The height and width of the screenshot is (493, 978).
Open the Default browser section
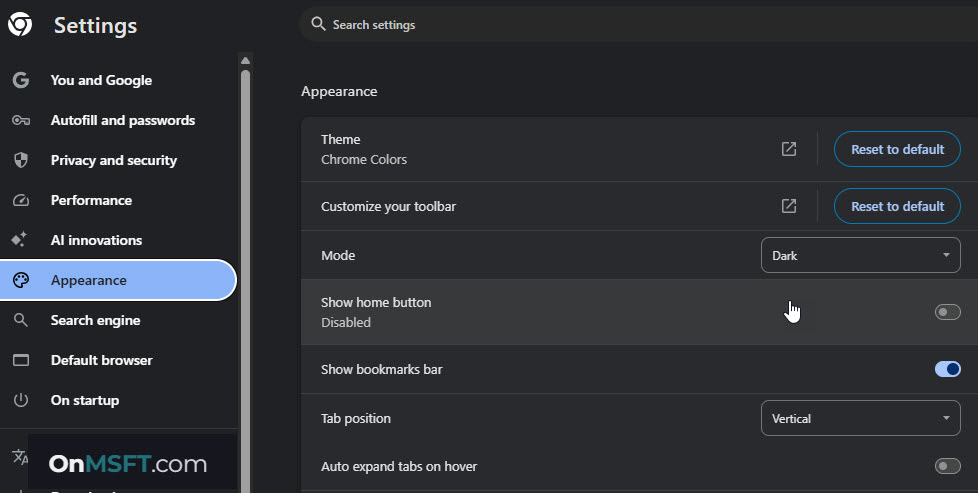101,360
